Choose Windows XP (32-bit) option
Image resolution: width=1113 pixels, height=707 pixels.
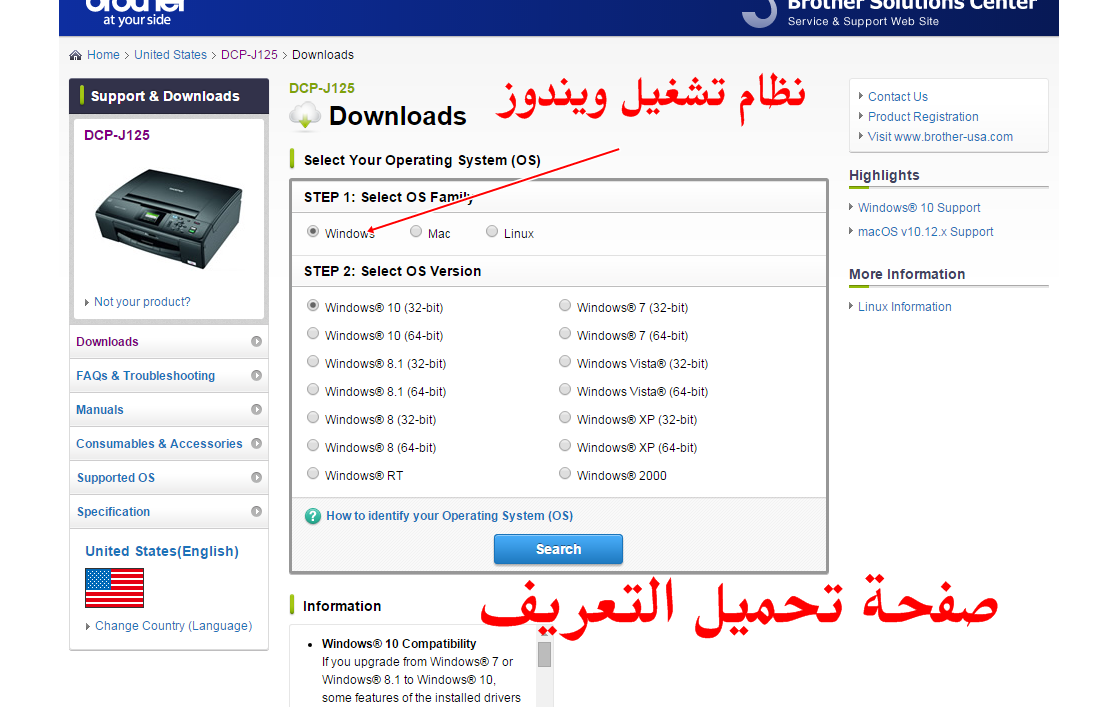565,417
